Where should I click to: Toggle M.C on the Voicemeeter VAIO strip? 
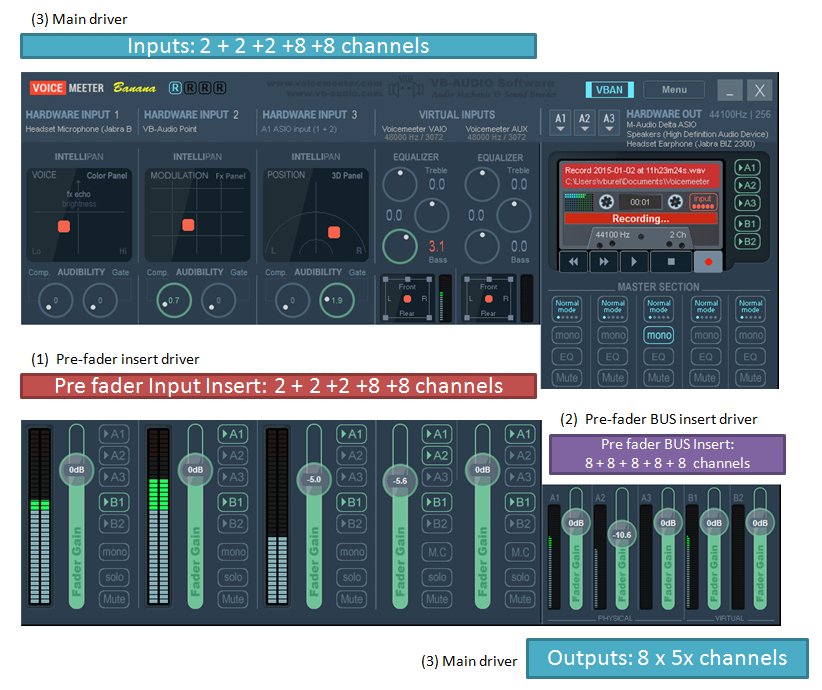(x=437, y=552)
